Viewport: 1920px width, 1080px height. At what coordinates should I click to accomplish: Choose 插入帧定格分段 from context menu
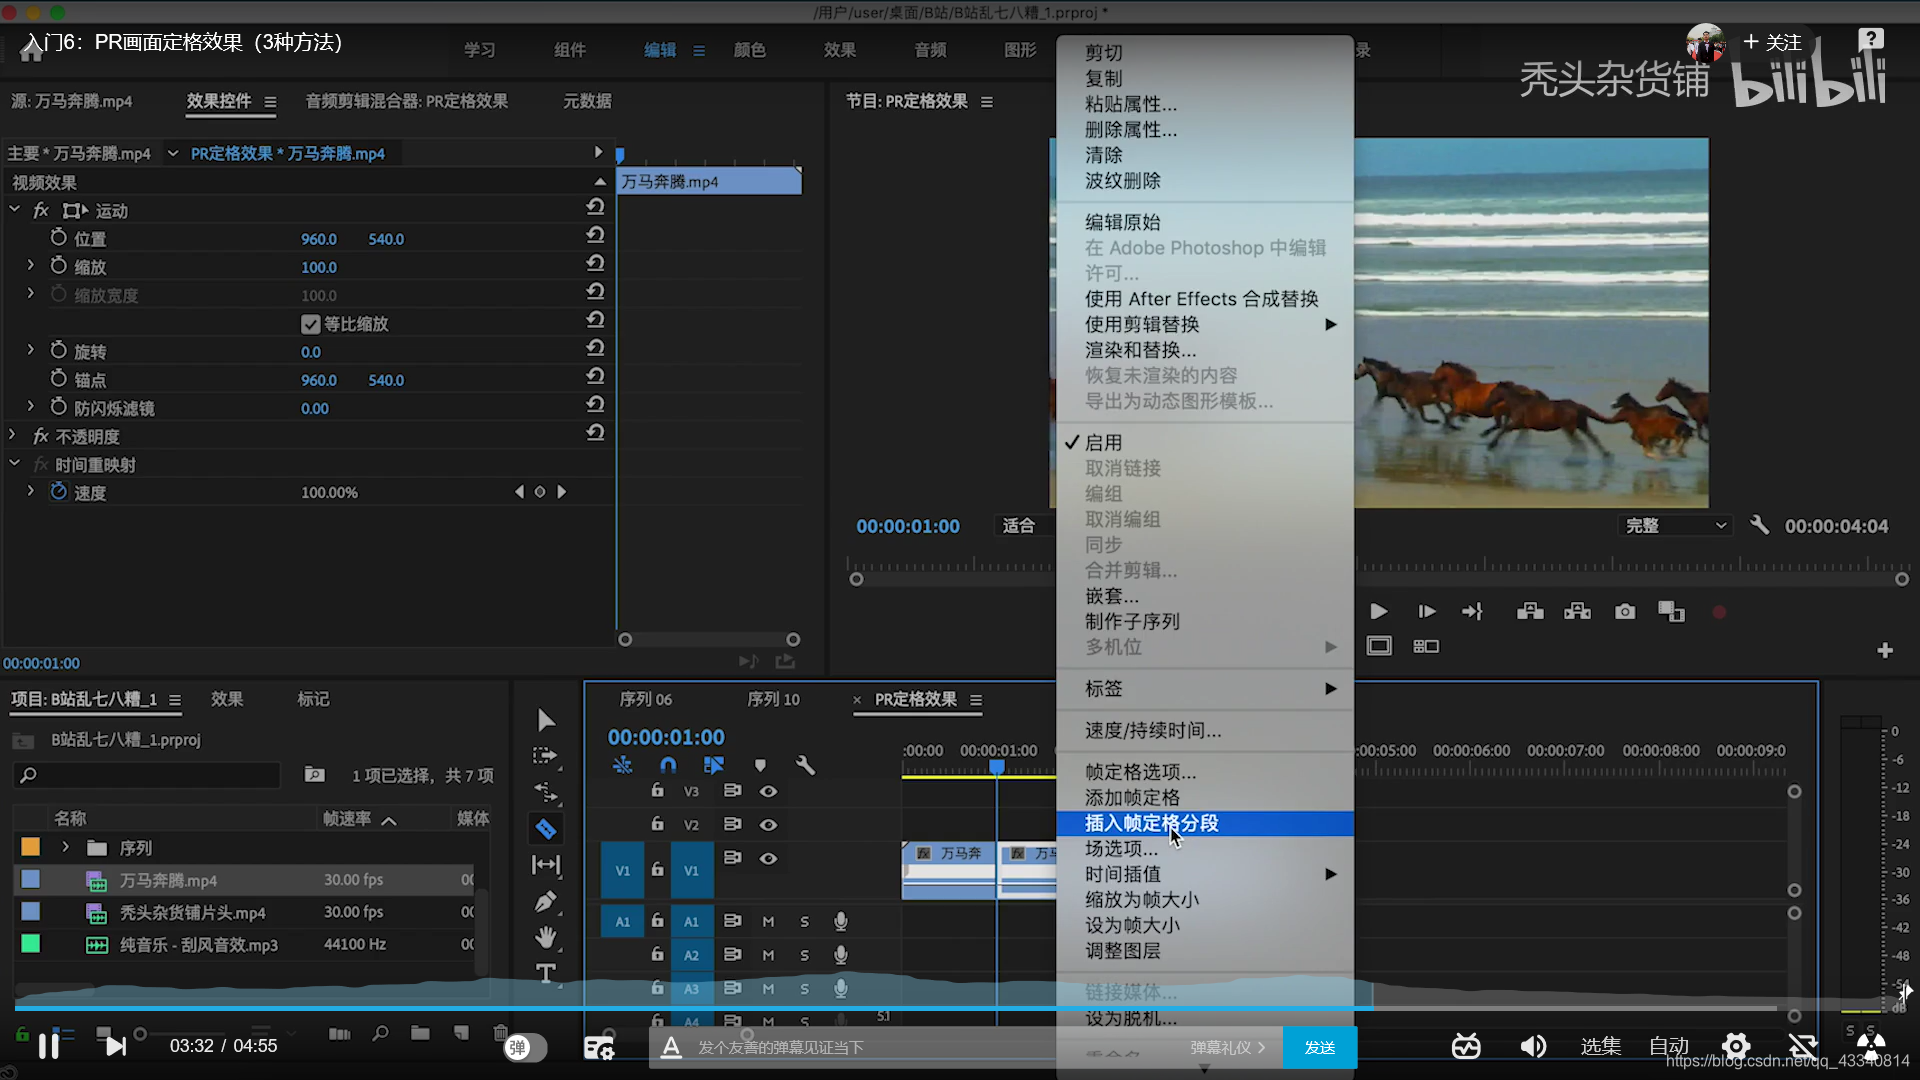[1151, 823]
